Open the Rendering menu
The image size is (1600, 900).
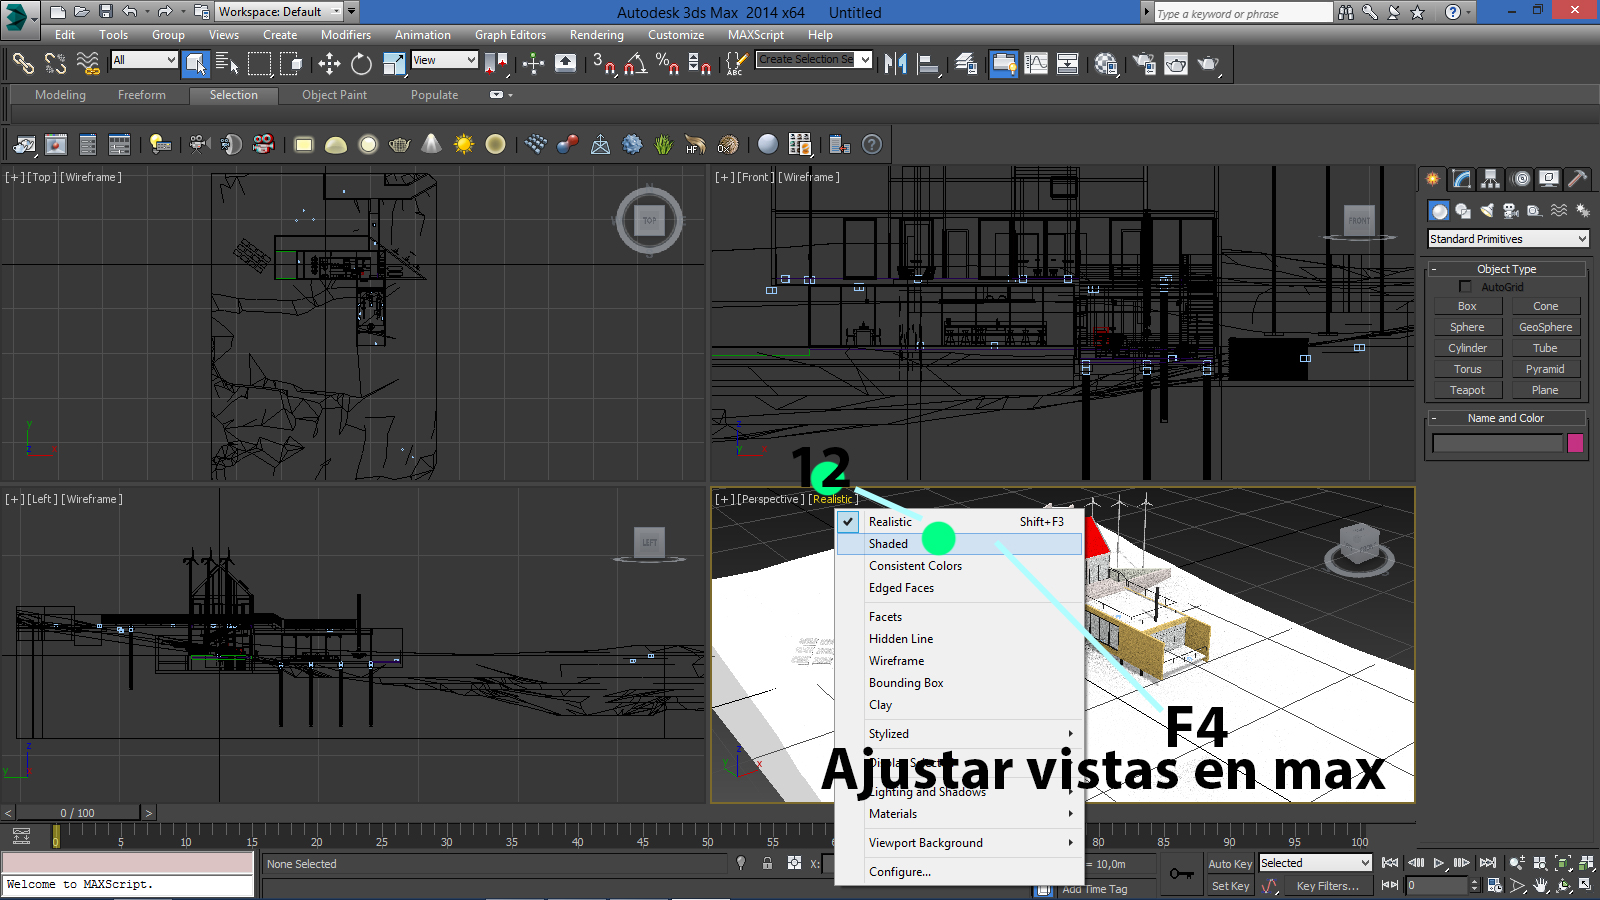[596, 35]
